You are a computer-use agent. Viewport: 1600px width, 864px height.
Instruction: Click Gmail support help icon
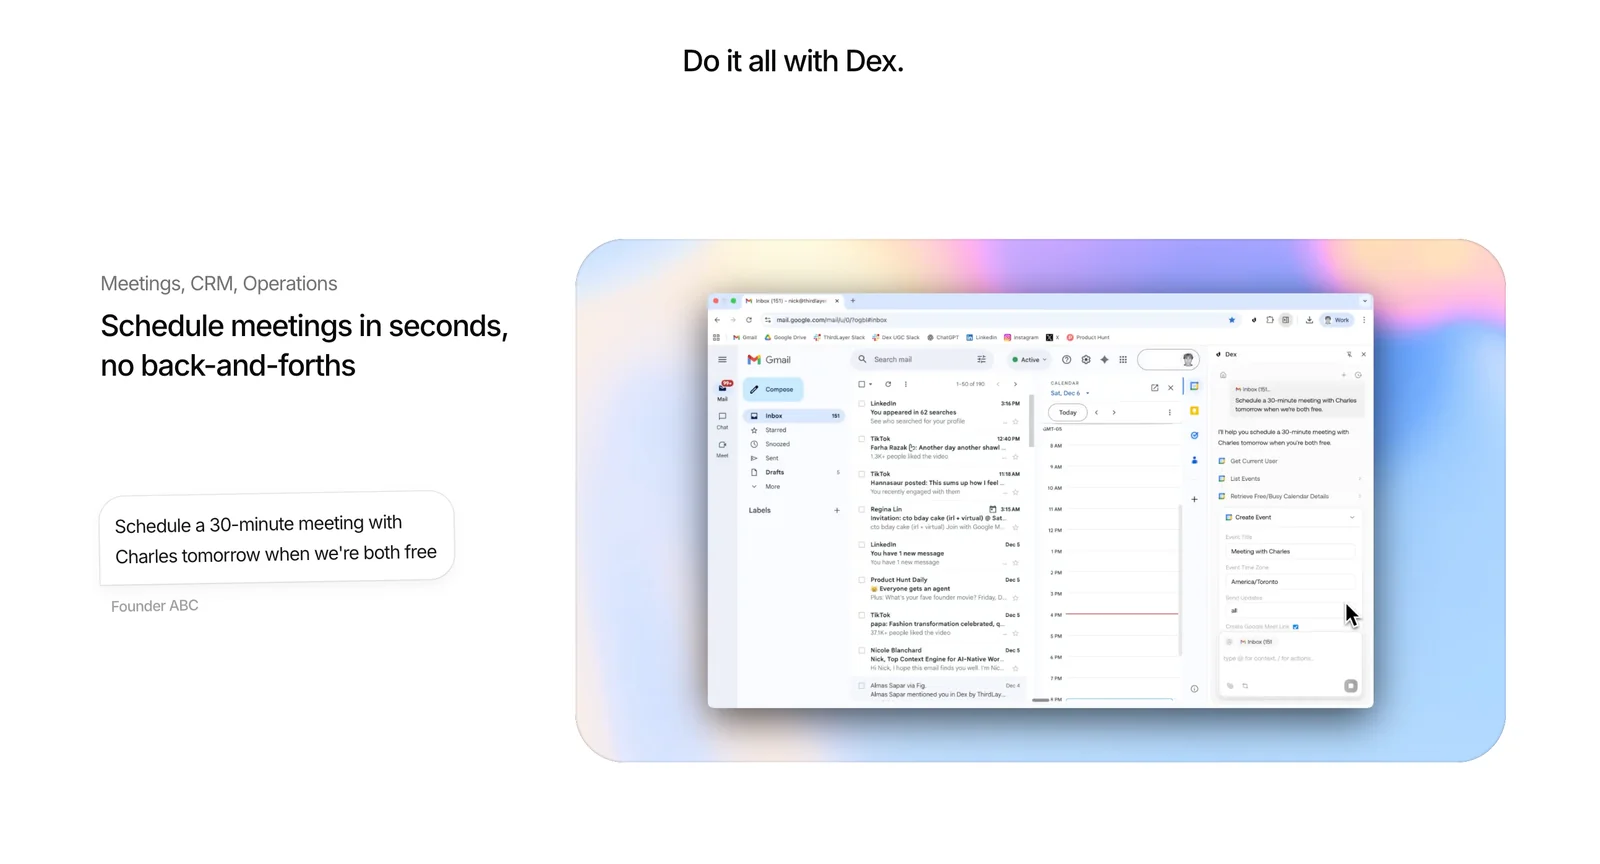(x=1067, y=360)
